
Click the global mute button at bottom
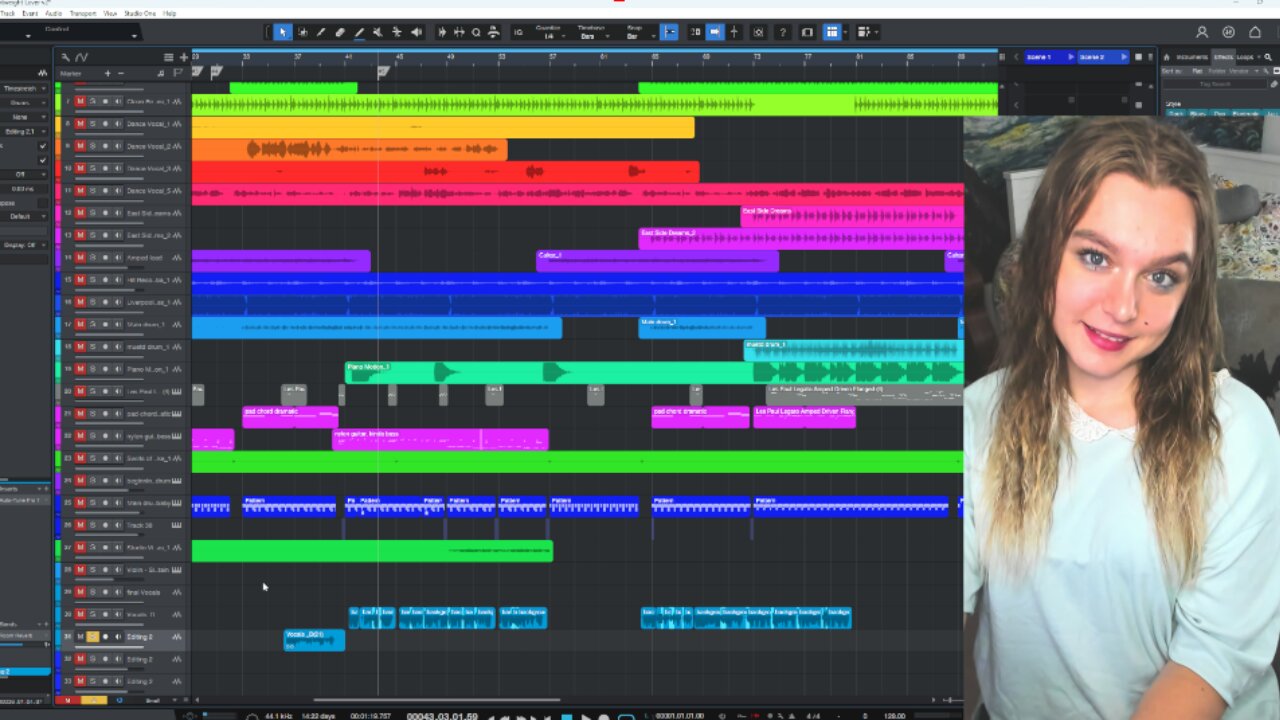pyautogui.click(x=67, y=700)
